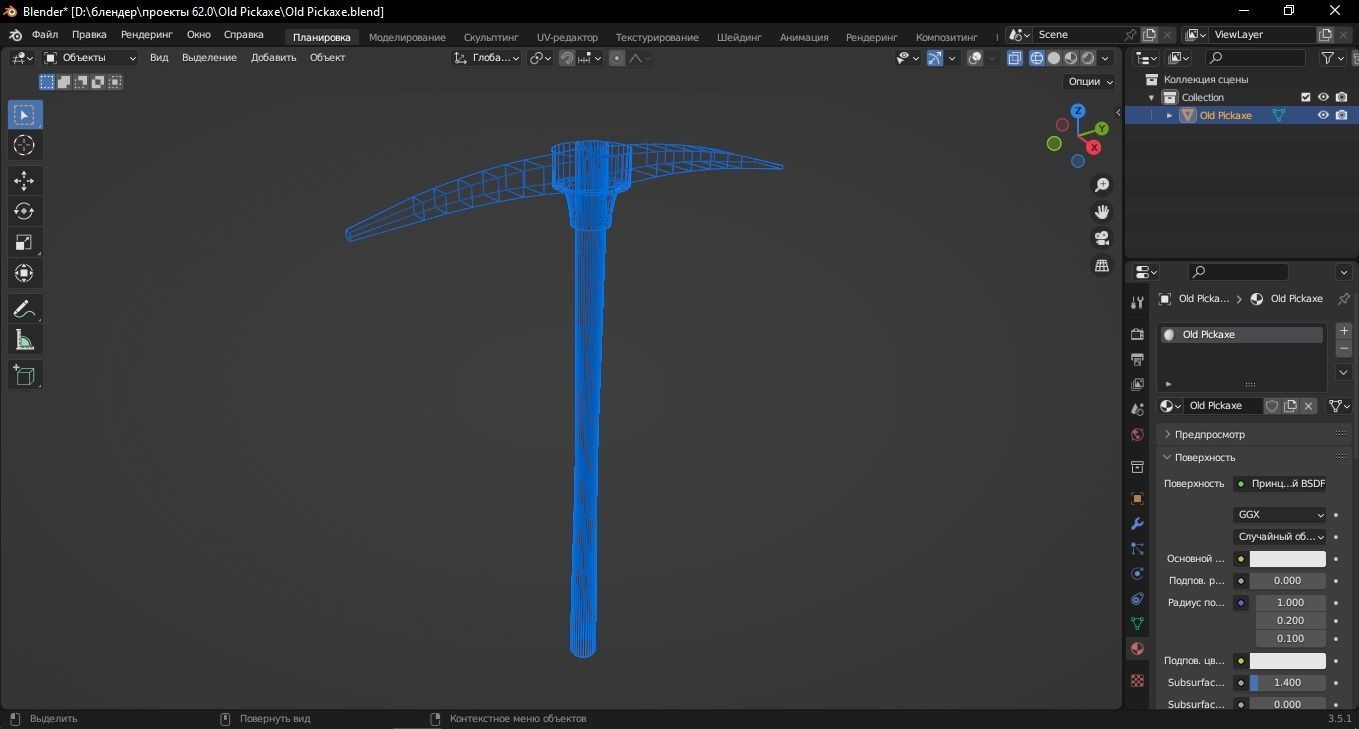The image size is (1359, 729).
Task: Open View Layer properties tab
Action: [1137, 384]
